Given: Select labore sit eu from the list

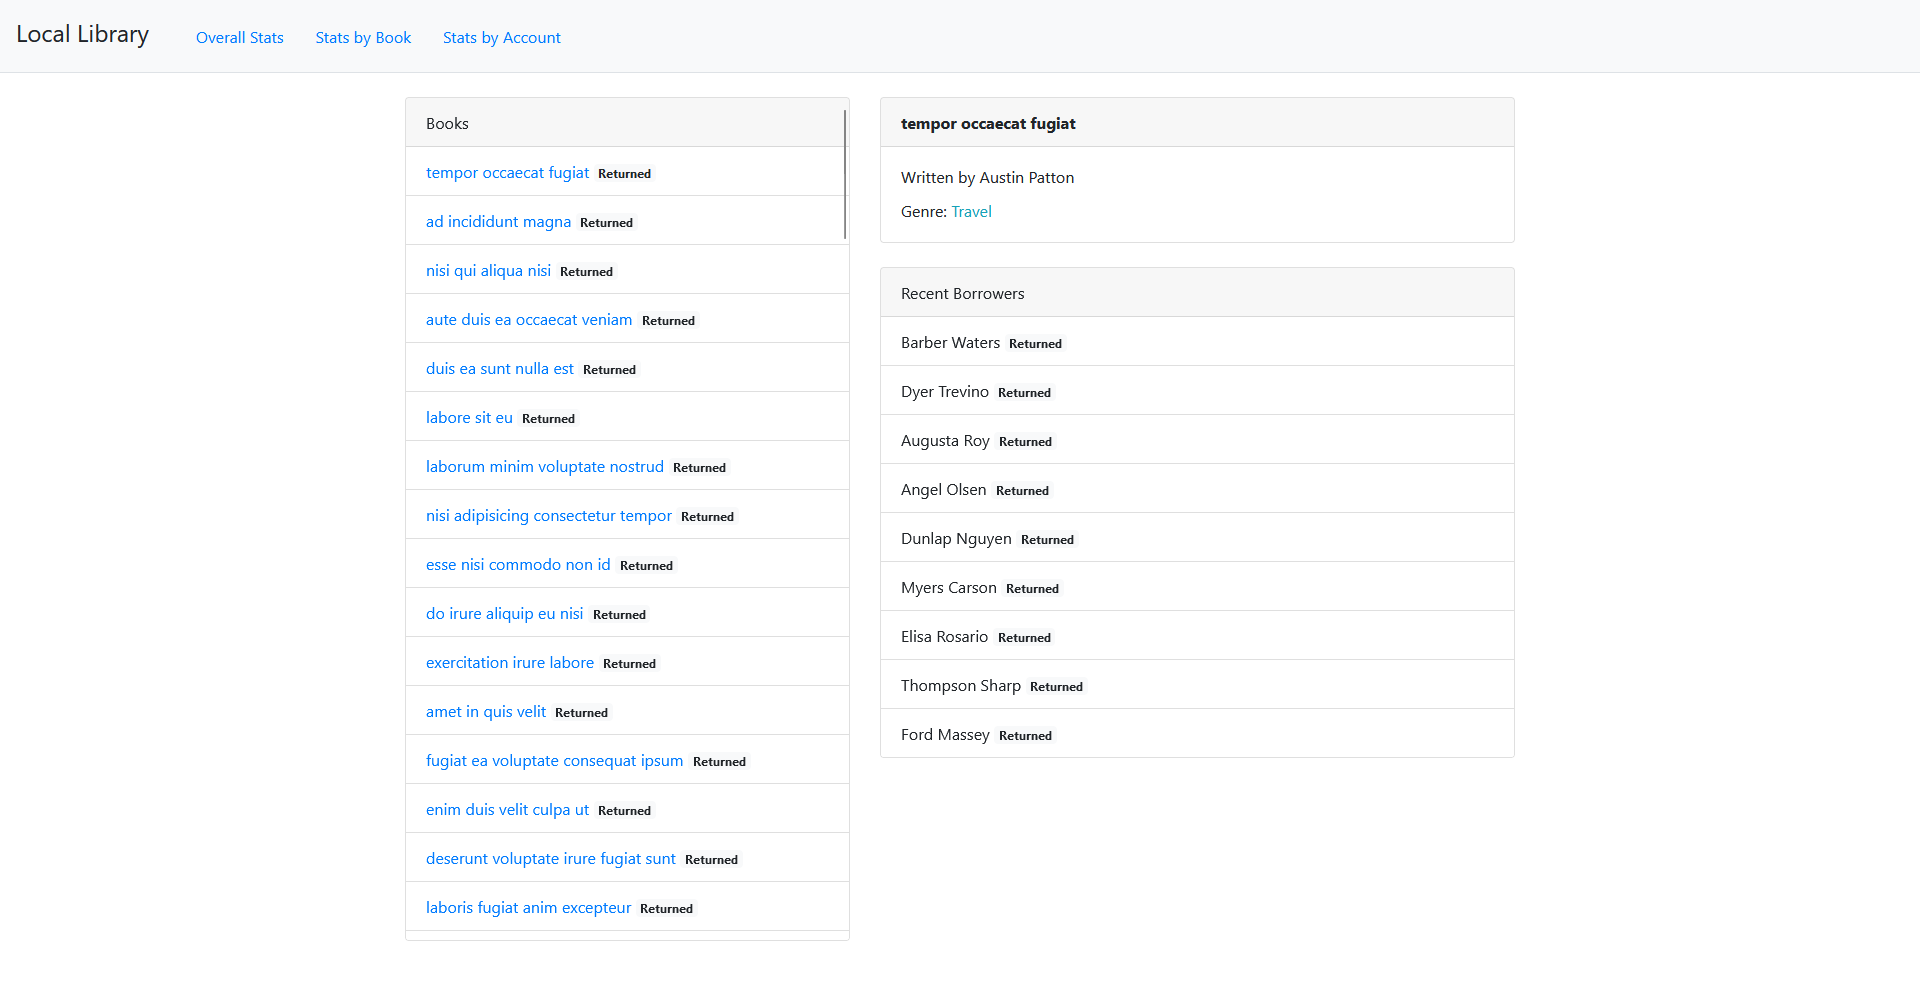Looking at the screenshot, I should coord(469,417).
